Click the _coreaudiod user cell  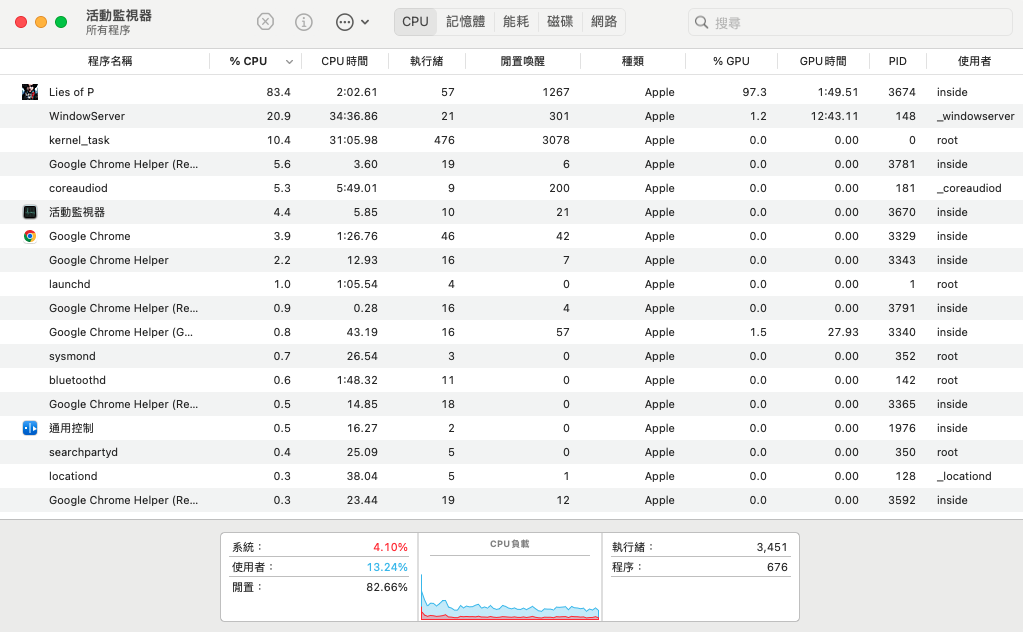pos(969,188)
